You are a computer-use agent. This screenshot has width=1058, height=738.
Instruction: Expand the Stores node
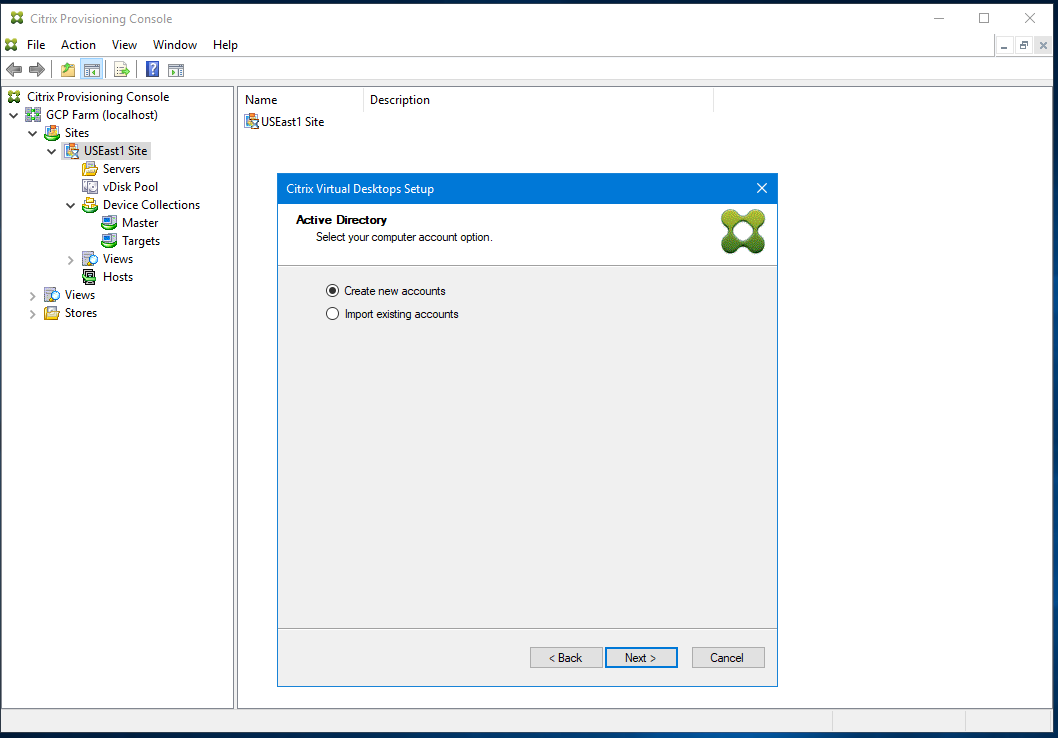coord(32,314)
